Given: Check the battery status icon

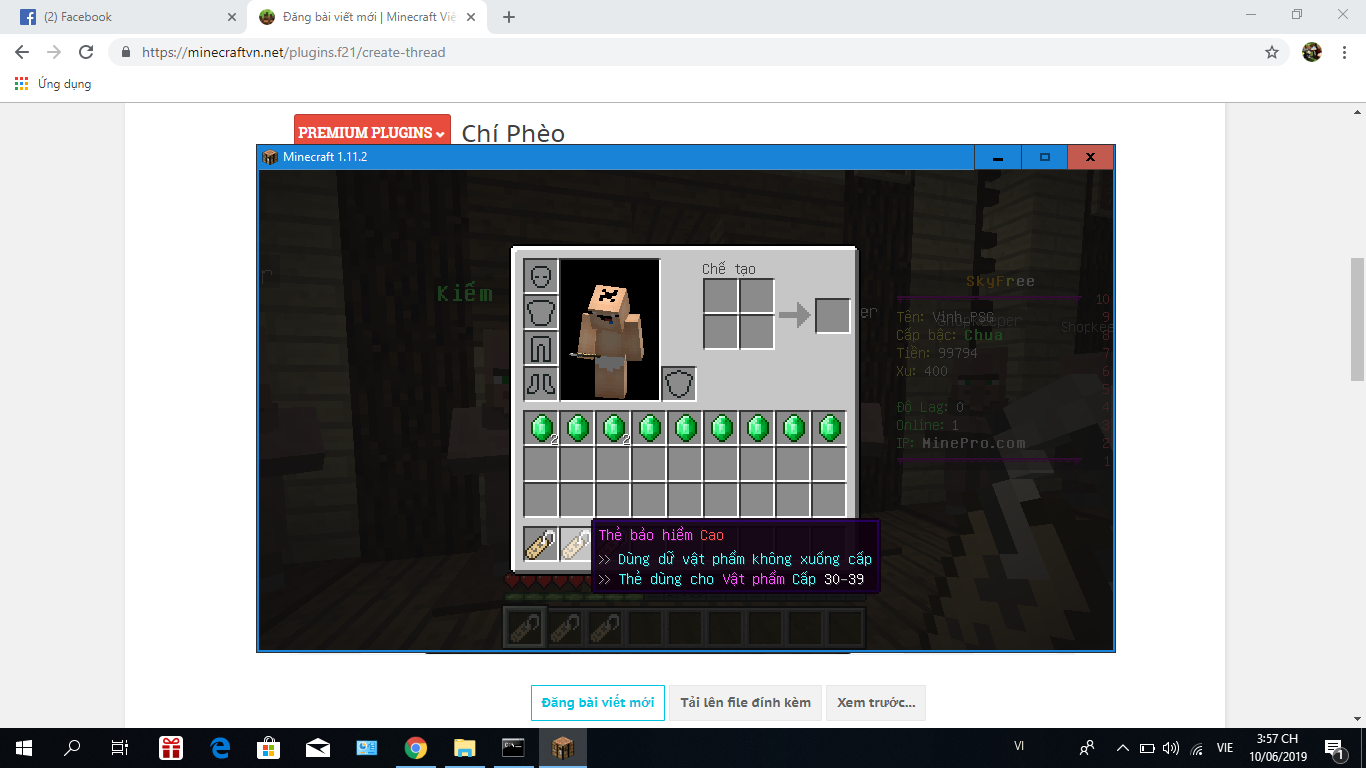Looking at the screenshot, I should pos(1147,748).
